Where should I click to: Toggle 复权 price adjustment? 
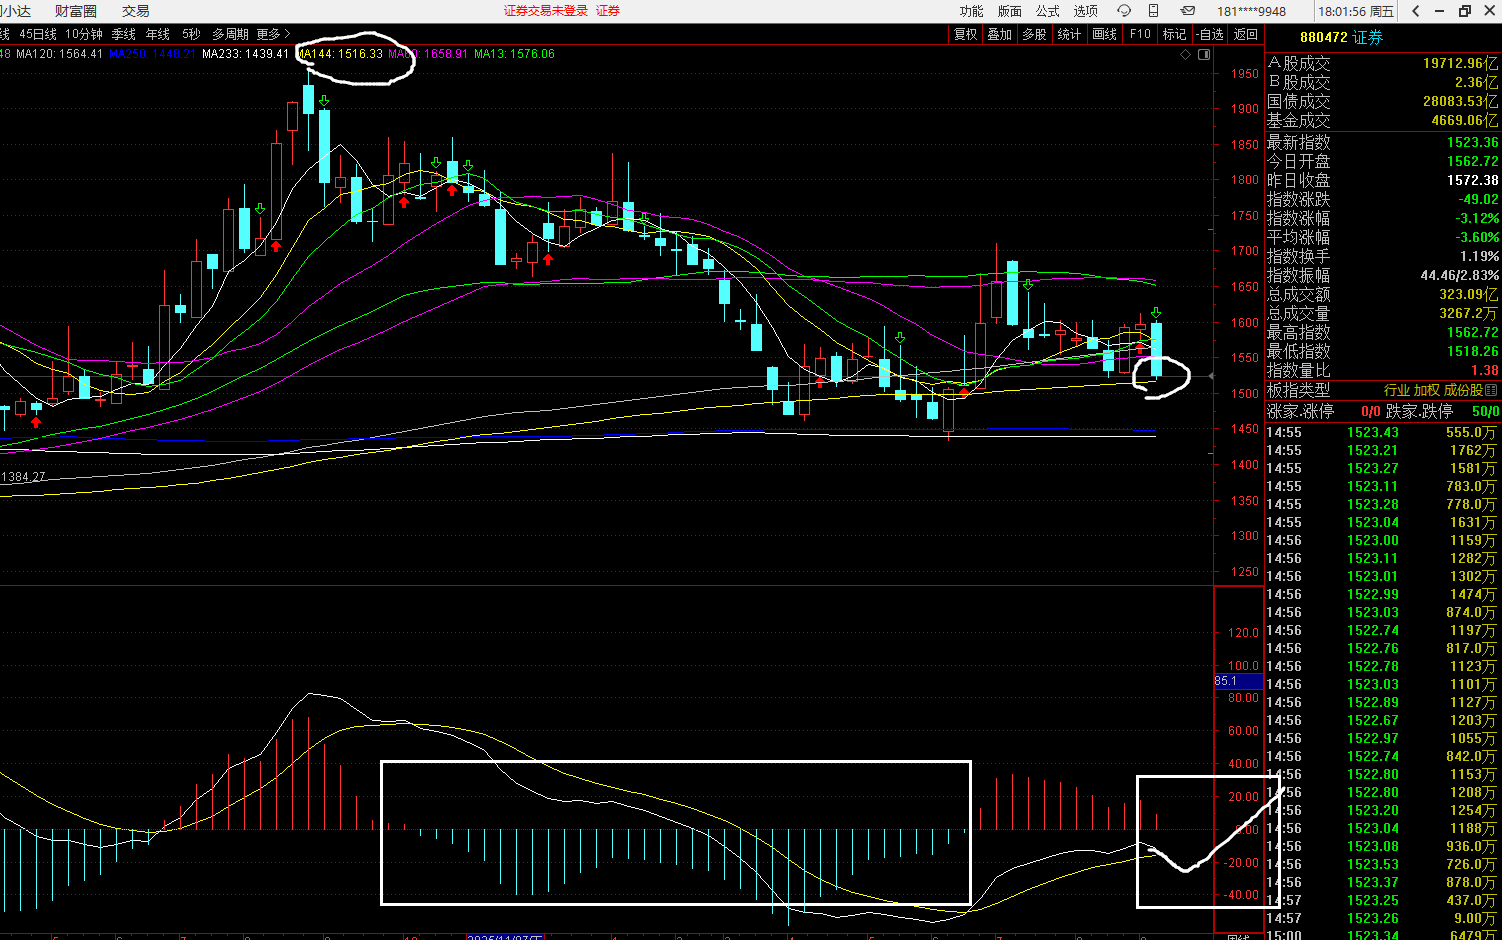click(x=965, y=34)
